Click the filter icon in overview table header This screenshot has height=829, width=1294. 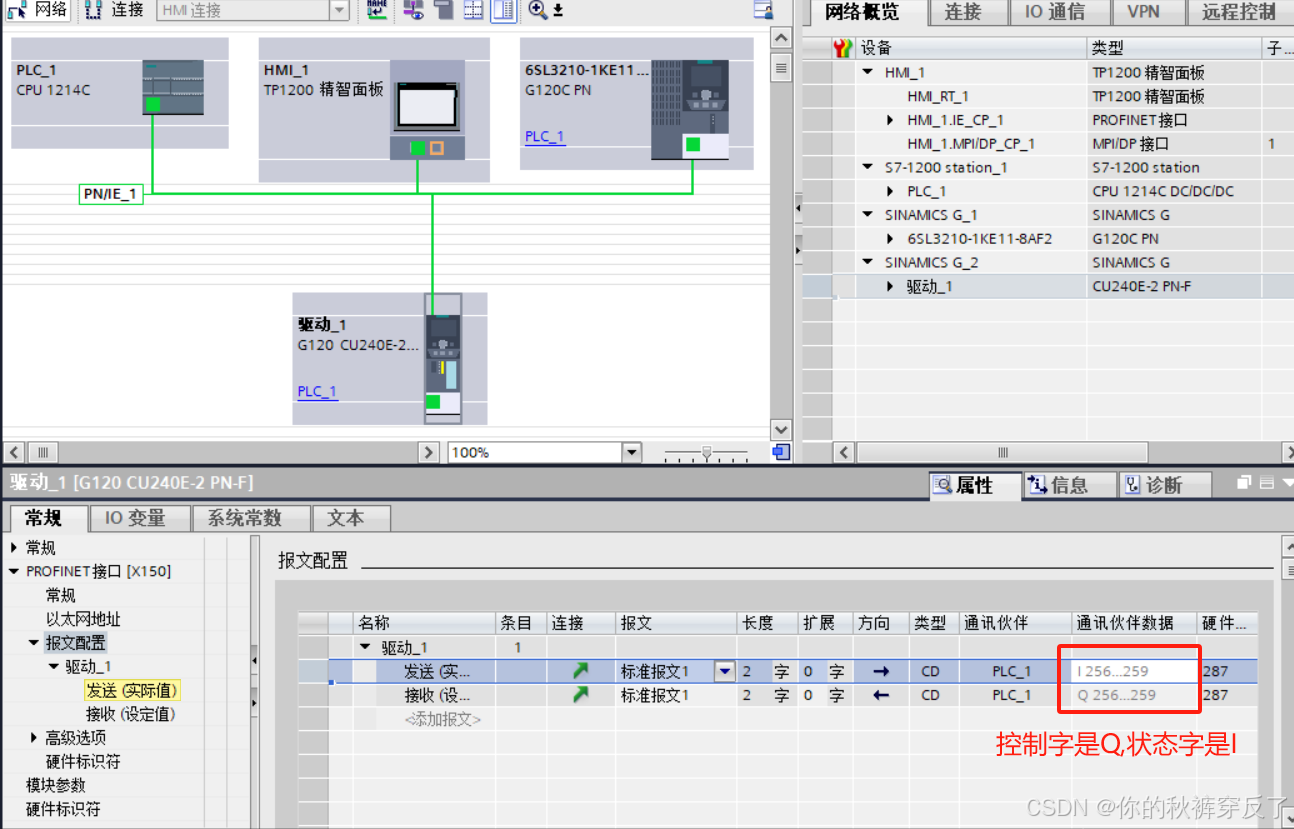pos(843,48)
